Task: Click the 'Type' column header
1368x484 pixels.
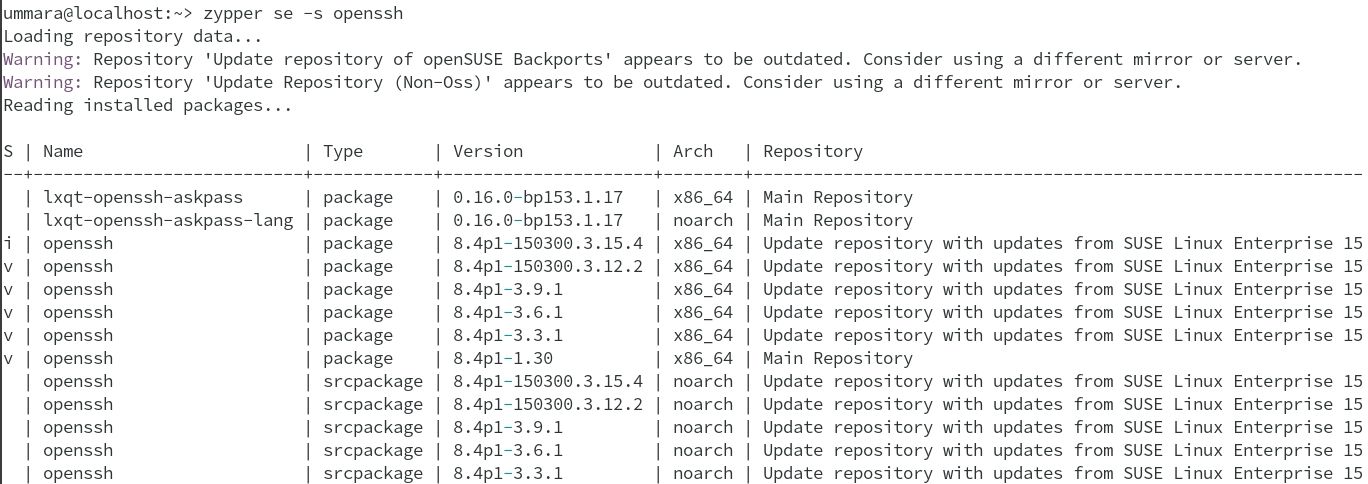Action: (x=343, y=152)
